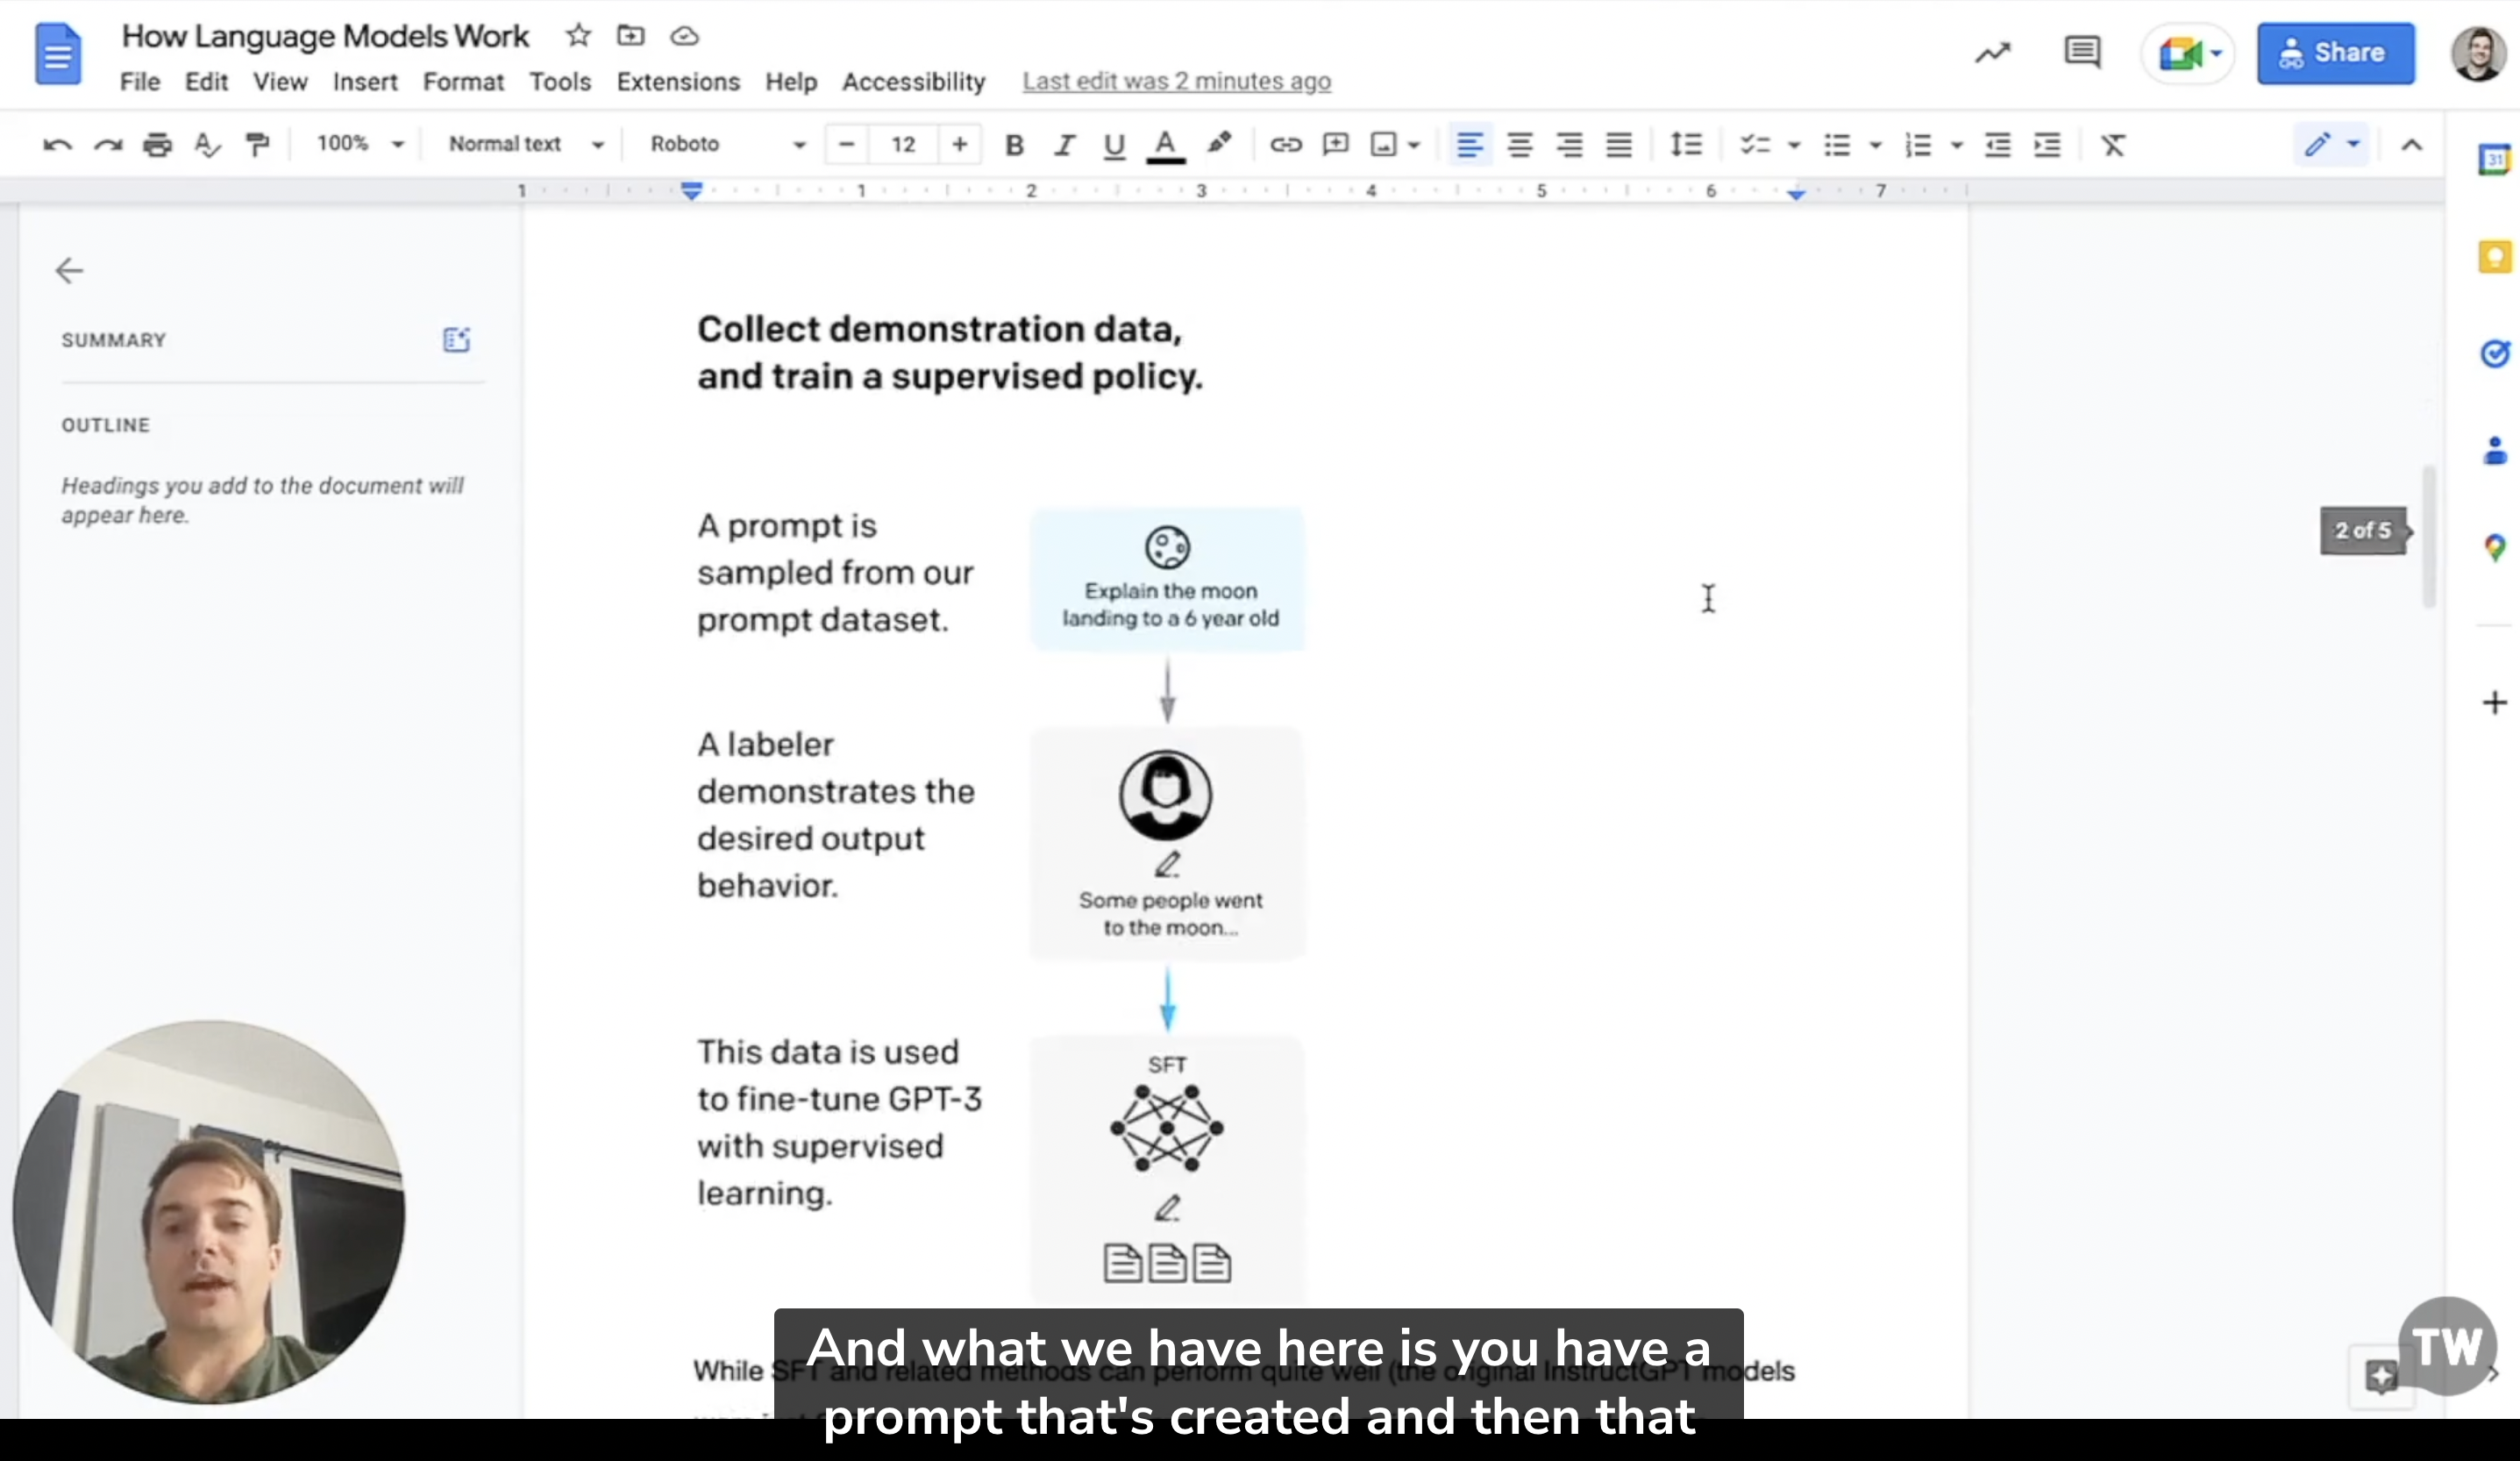Click the Checklist icon
This screenshot has width=2520, height=1461.
pyautogui.click(x=1755, y=145)
